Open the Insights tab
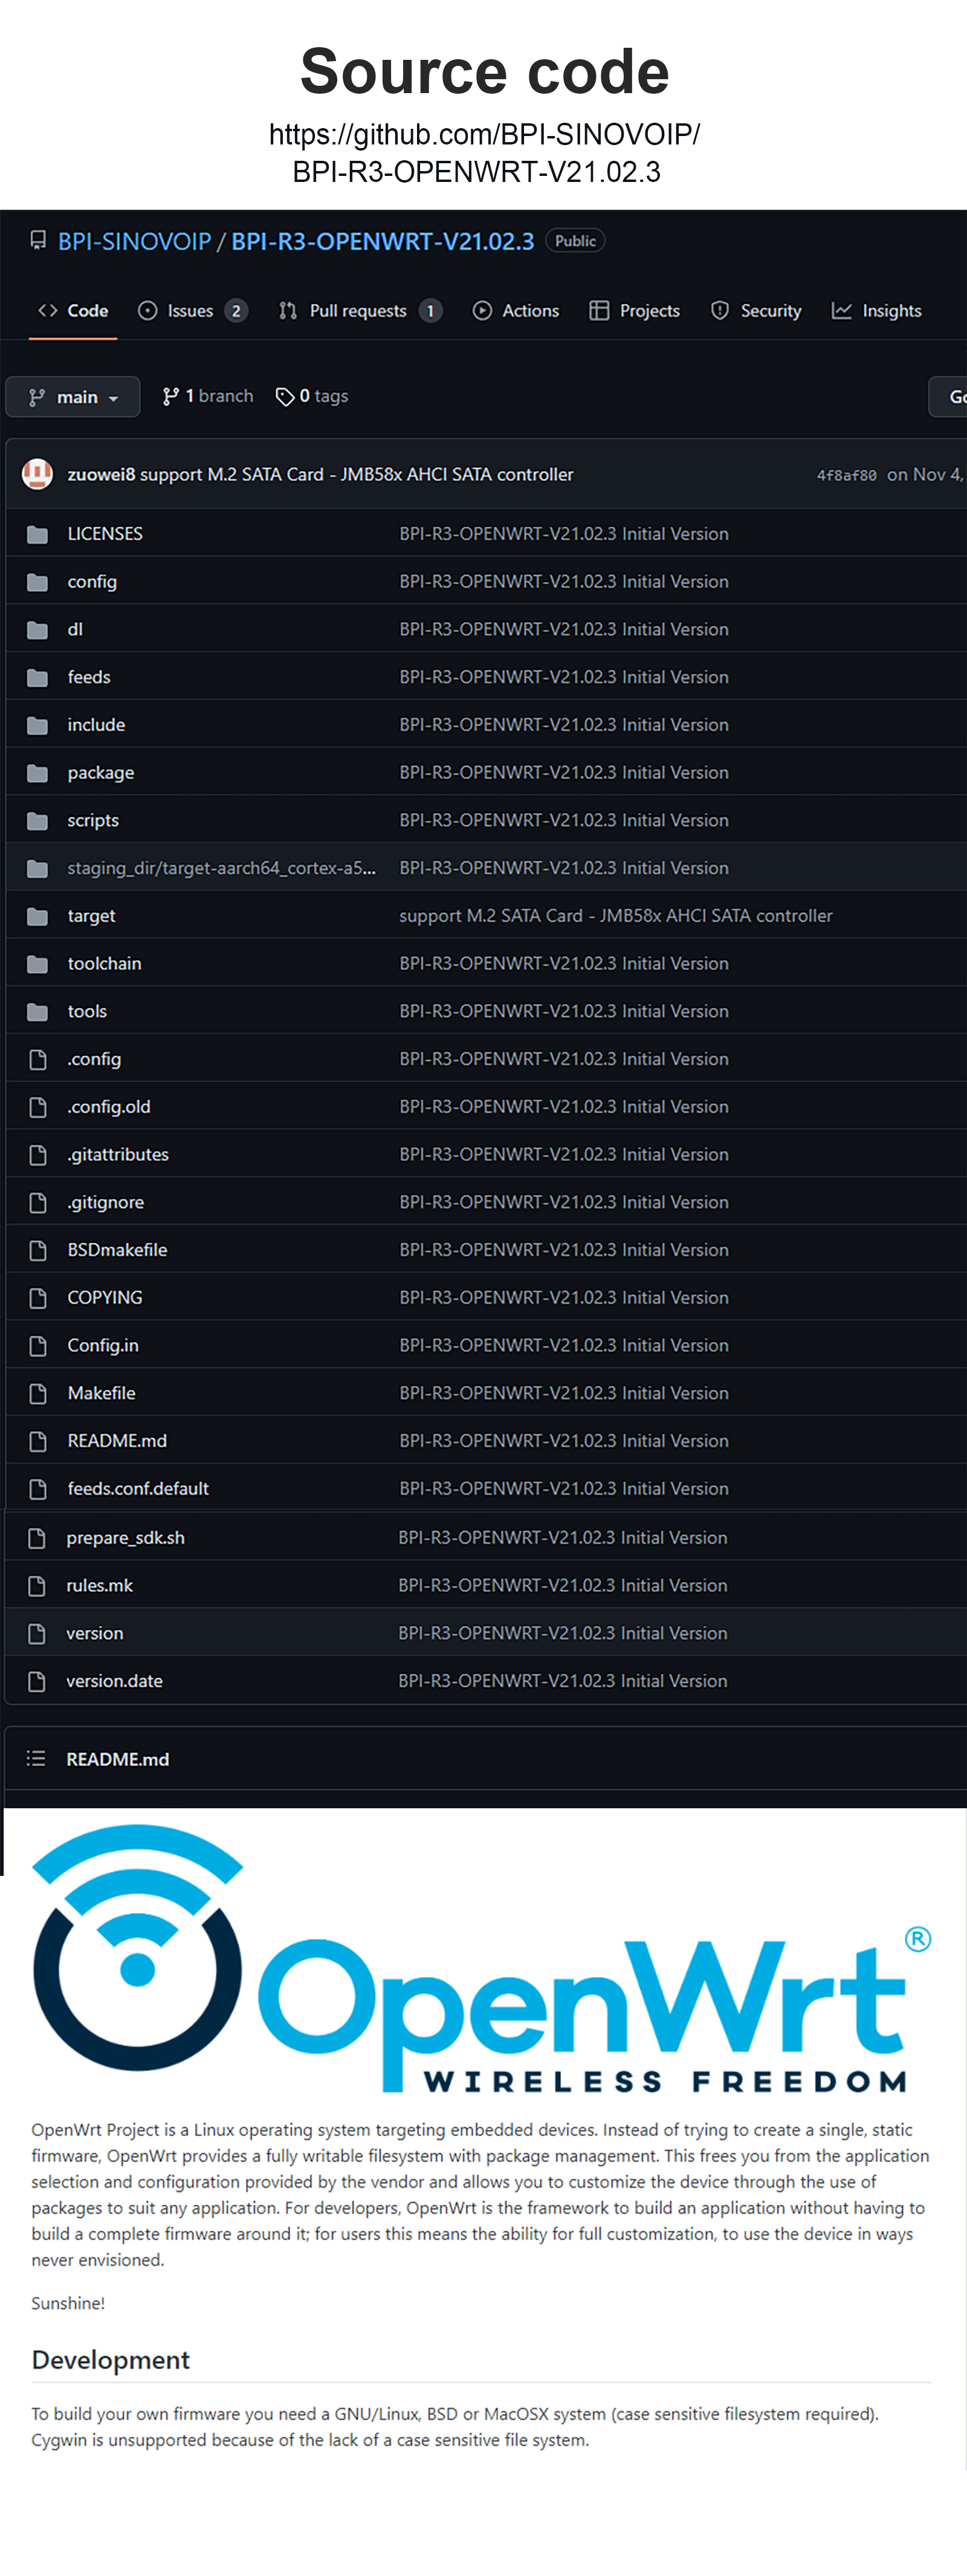The height and width of the screenshot is (2576, 967). pos(877,311)
